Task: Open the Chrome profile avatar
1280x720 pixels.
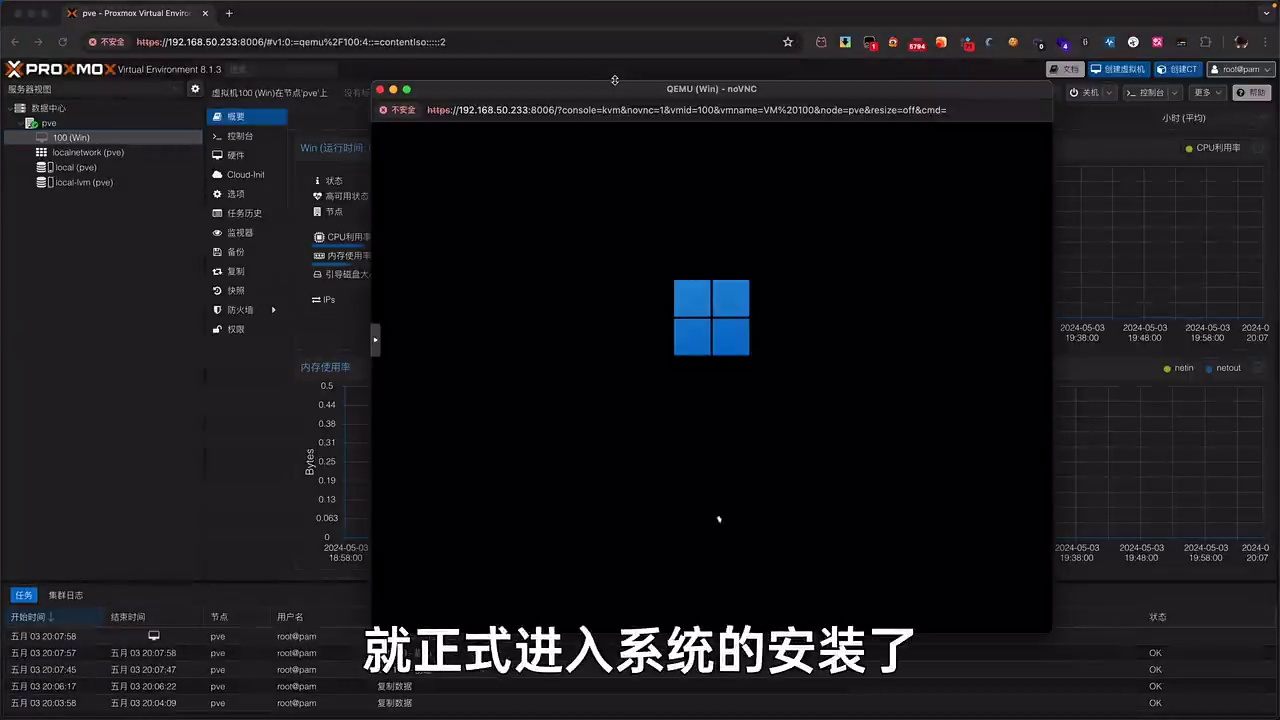Action: coord(1241,42)
